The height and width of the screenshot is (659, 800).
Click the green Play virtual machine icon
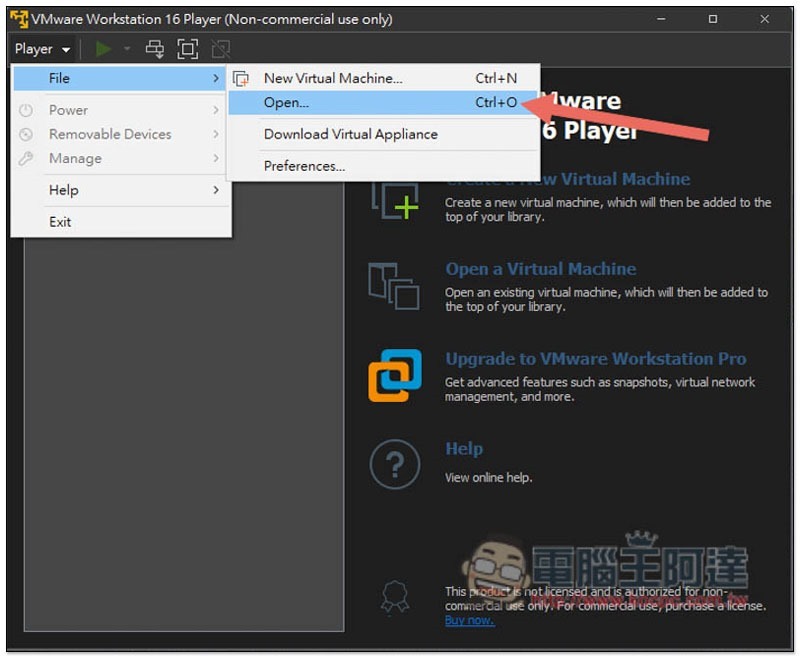pos(103,49)
